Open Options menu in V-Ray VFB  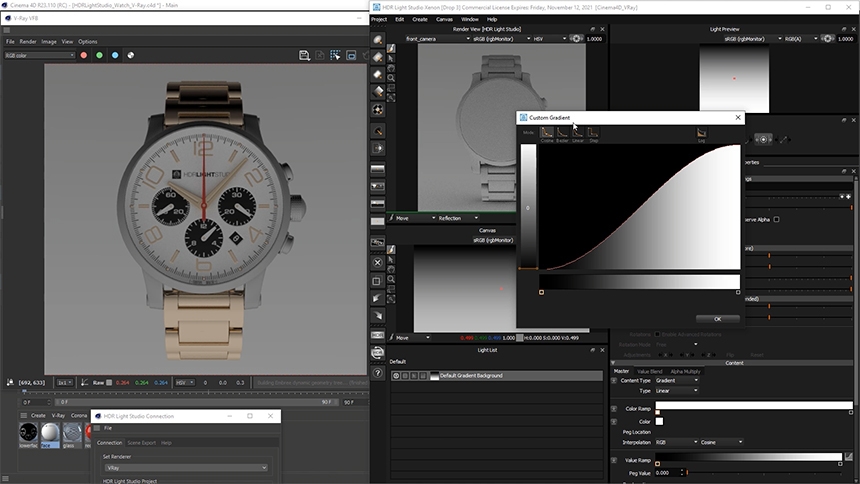click(88, 42)
